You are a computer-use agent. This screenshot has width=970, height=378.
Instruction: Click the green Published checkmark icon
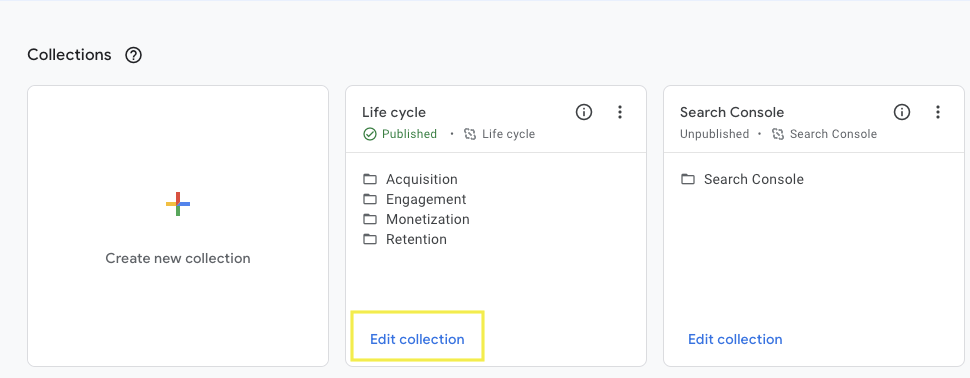coord(369,134)
